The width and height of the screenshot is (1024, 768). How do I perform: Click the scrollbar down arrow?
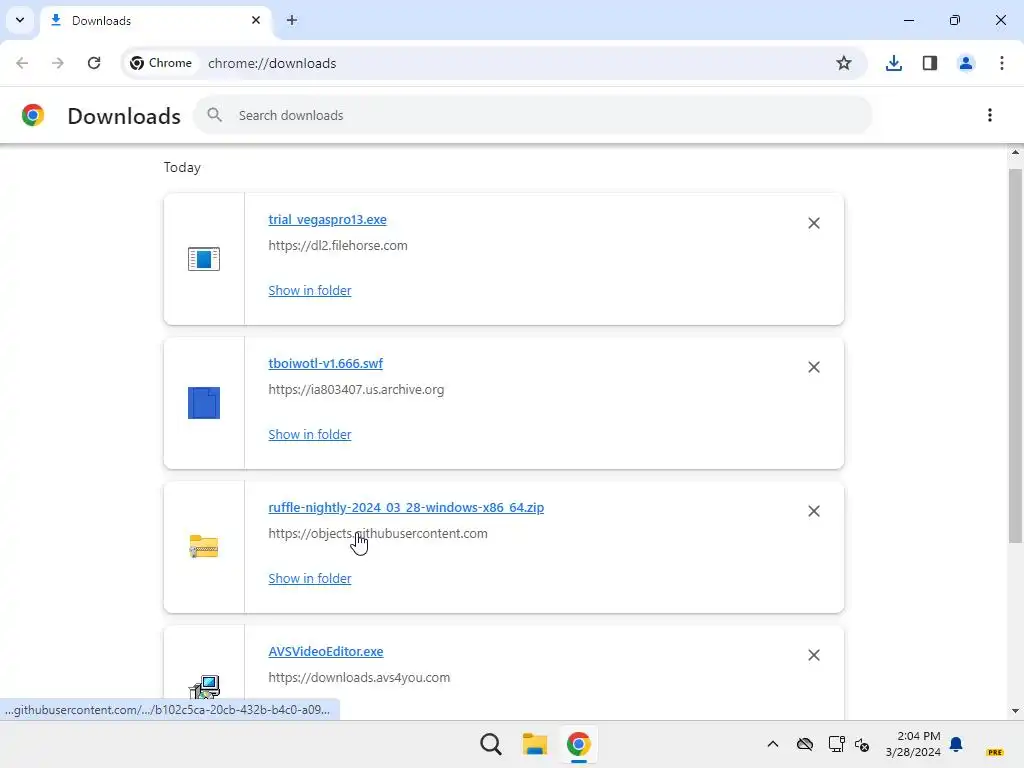pos(1015,711)
